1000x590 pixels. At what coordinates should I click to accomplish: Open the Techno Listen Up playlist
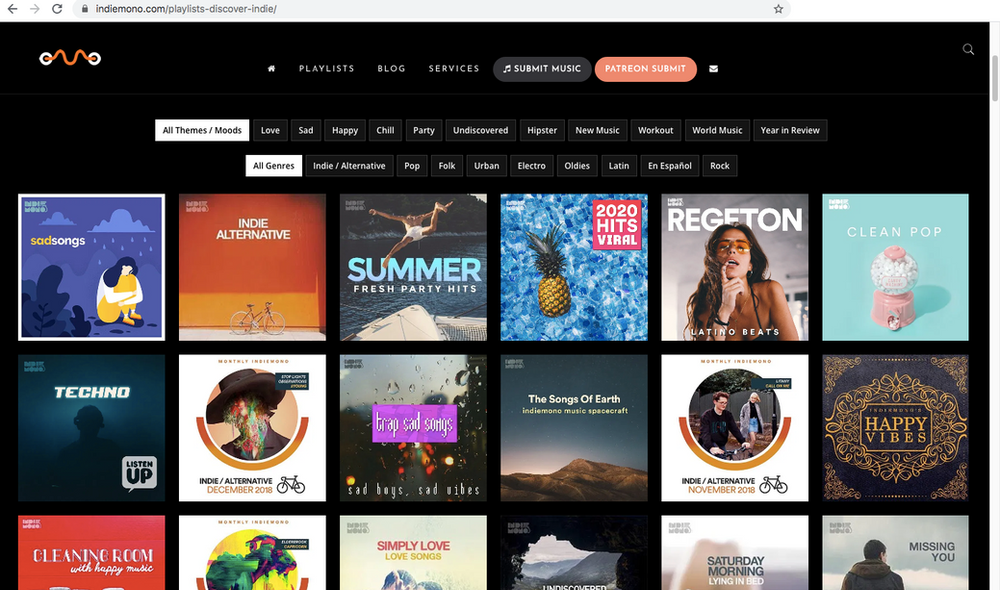tap(92, 428)
